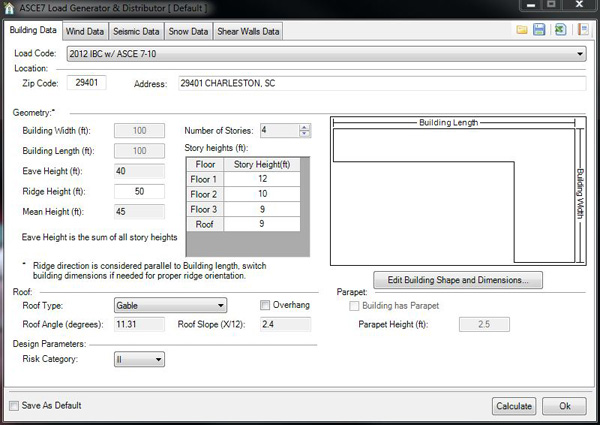Switch to the Building Data tab
This screenshot has height=425, width=600.
pos(33,30)
